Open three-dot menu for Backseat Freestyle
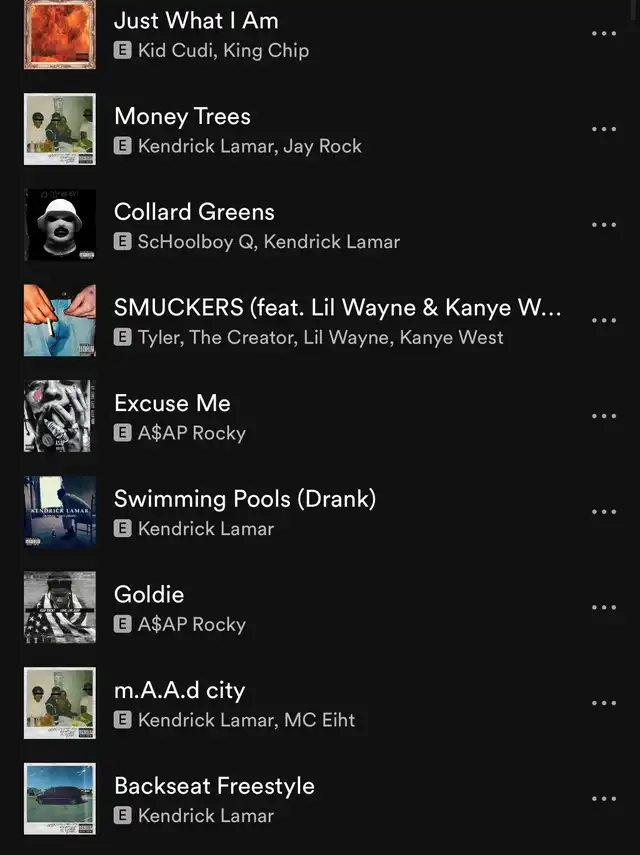640x855 pixels. pyautogui.click(x=603, y=799)
